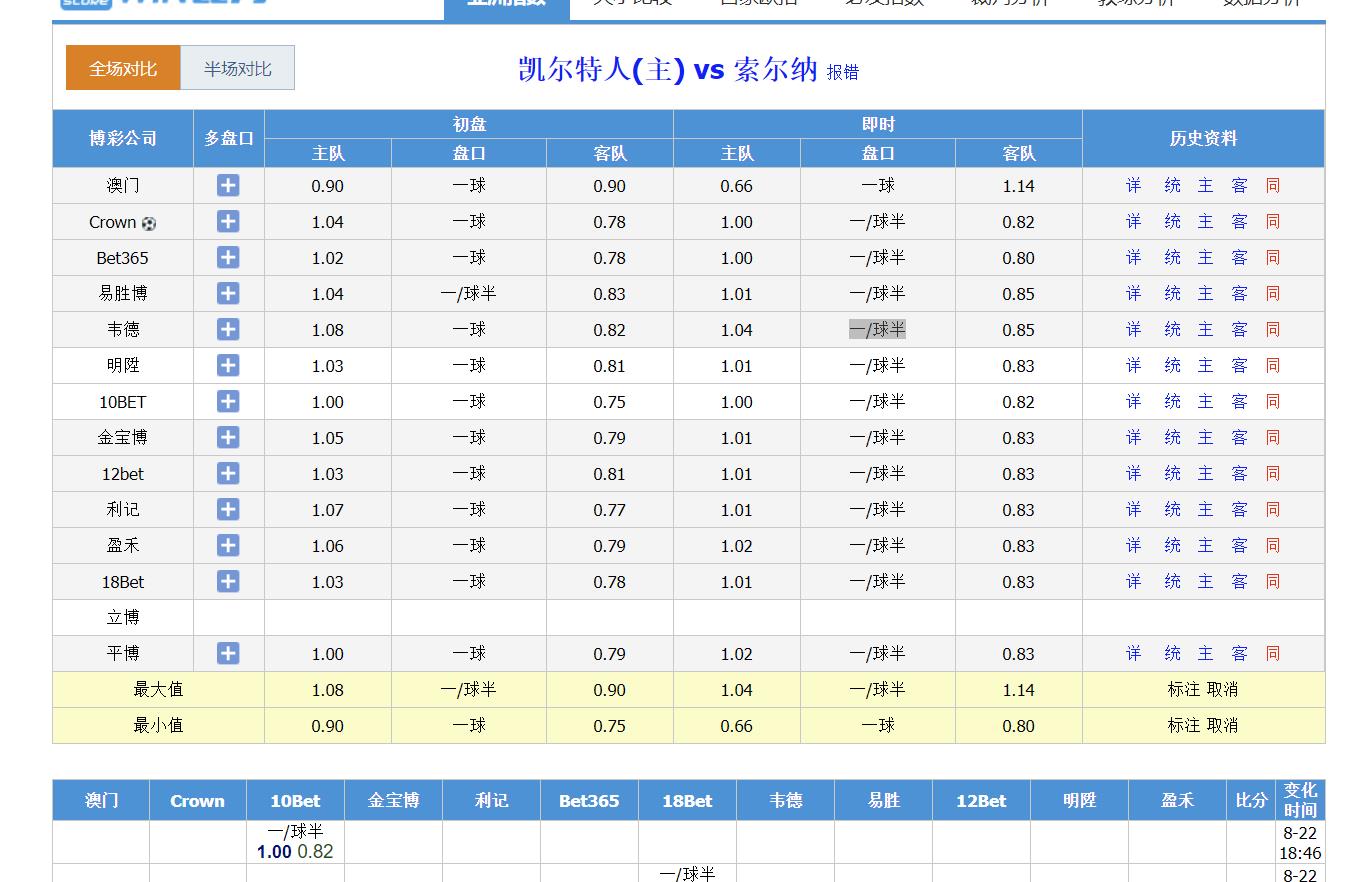The height and width of the screenshot is (882, 1362).
Task: Open red 同 link in 10BET row
Action: tap(1273, 401)
